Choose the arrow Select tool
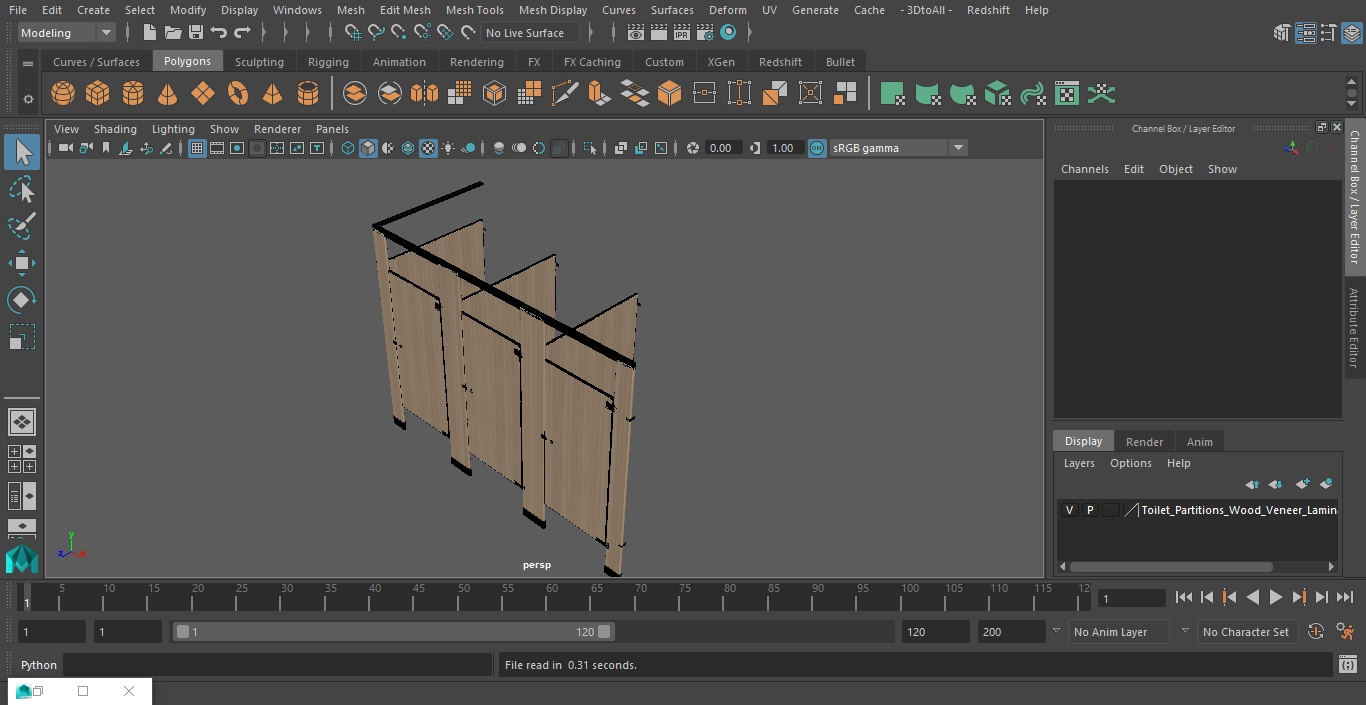Image resolution: width=1366 pixels, height=705 pixels. coord(21,152)
